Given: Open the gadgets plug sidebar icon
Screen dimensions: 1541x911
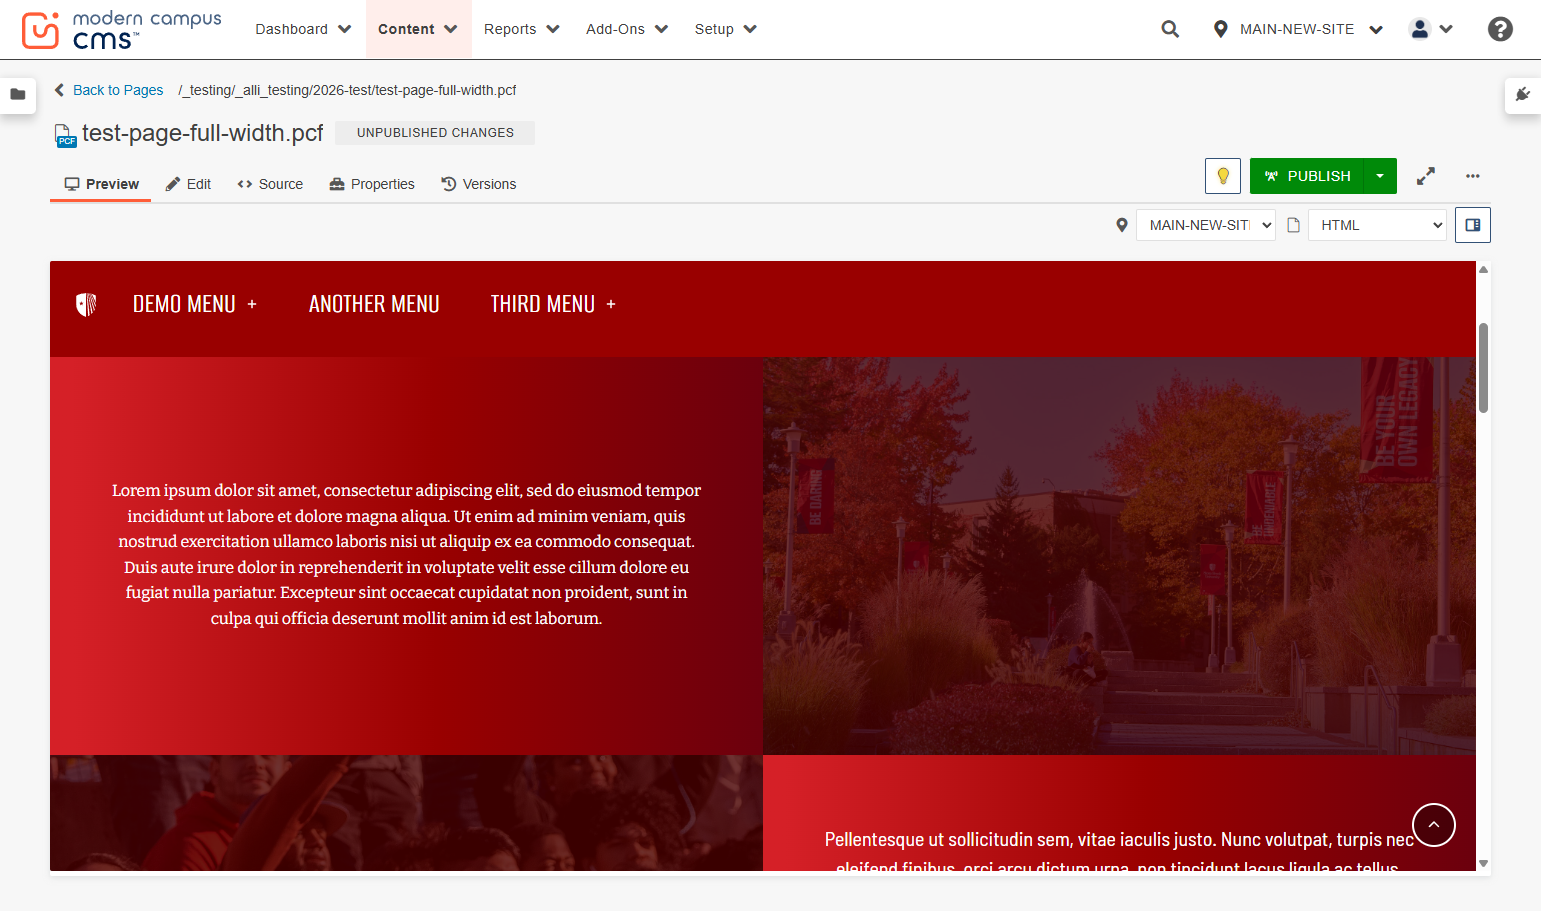Looking at the screenshot, I should click(1523, 95).
